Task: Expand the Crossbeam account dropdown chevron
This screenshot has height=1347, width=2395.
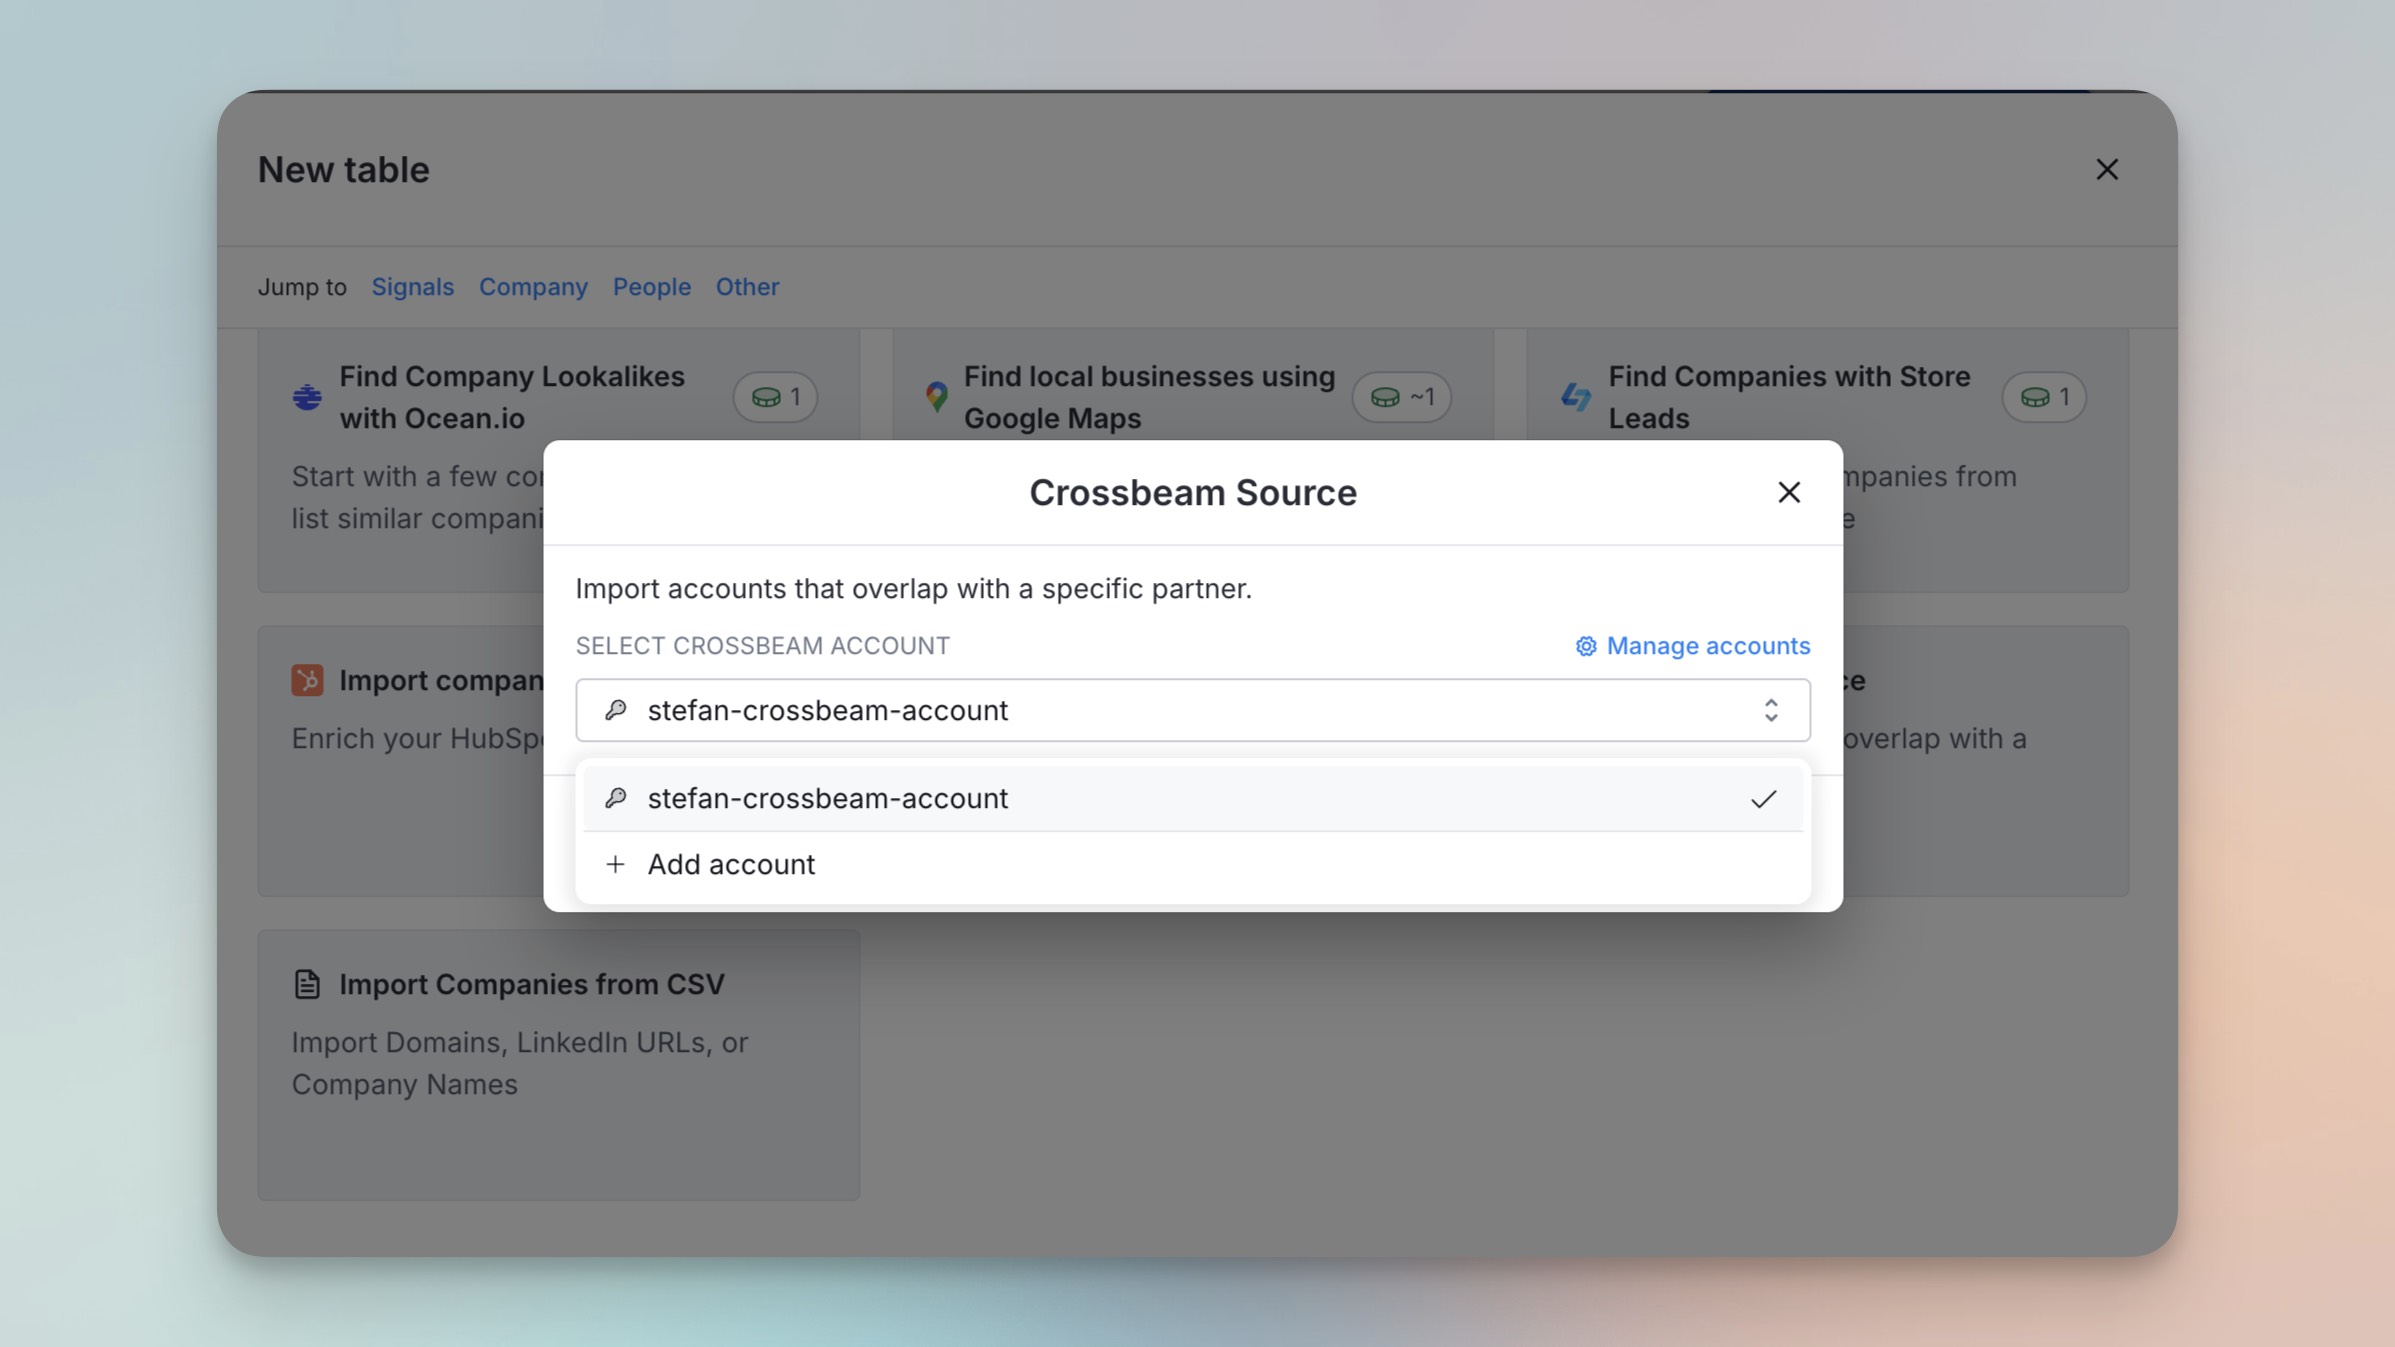Action: point(1770,710)
